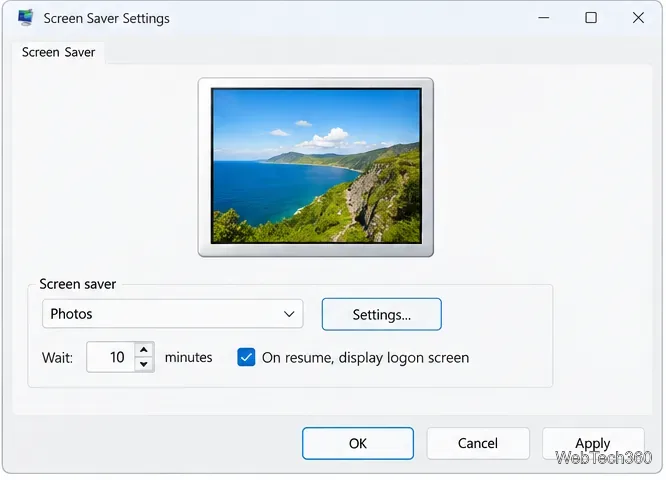
Task: Close the Screen Saver Settings window
Action: pyautogui.click(x=638, y=18)
